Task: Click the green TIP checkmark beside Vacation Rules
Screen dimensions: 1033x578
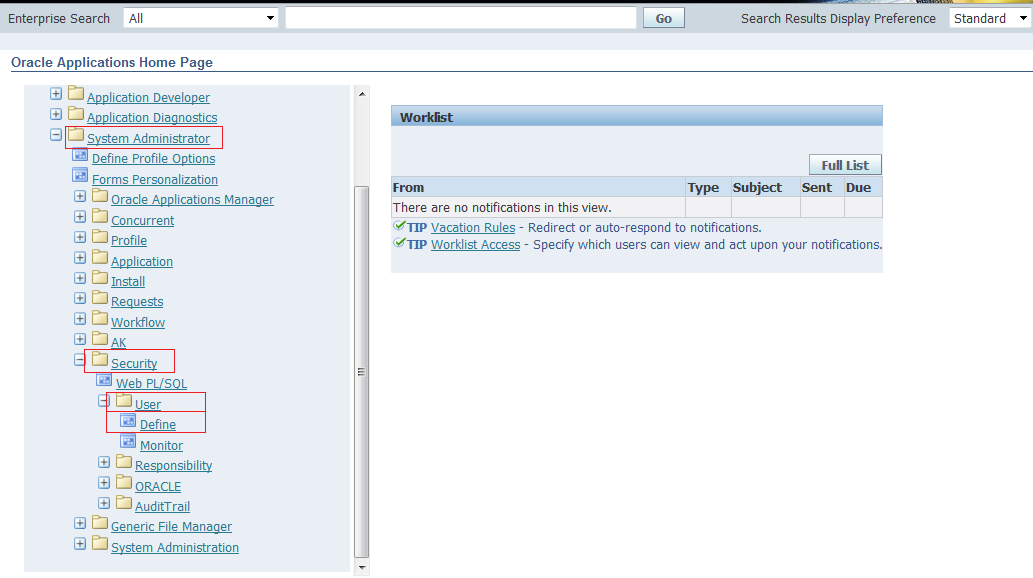Action: (x=398, y=227)
